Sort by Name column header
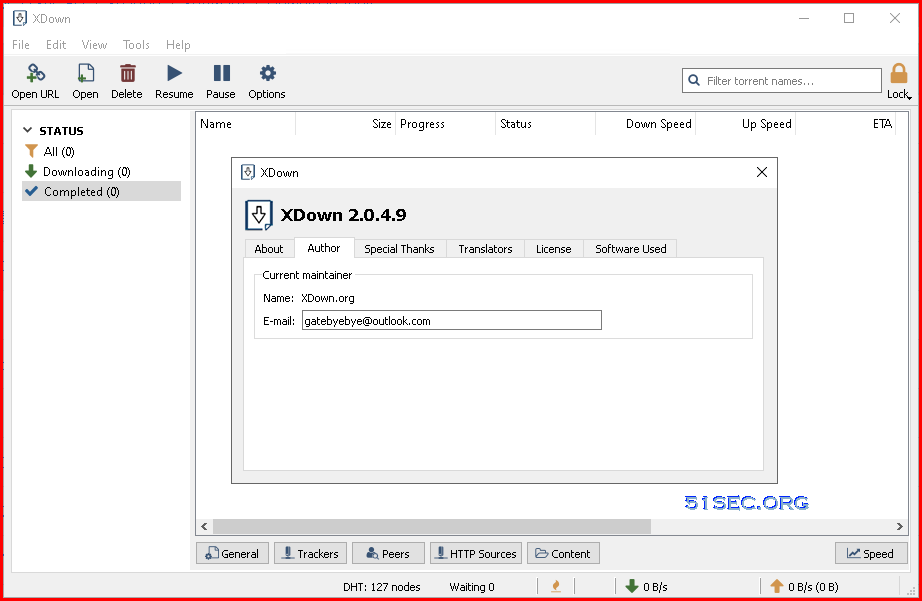 pos(246,123)
